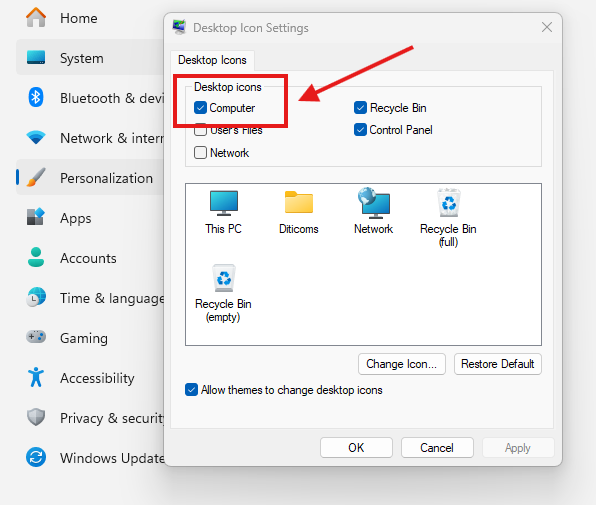Click the grayed-out Apply button
The width and height of the screenshot is (596, 505).
point(518,448)
